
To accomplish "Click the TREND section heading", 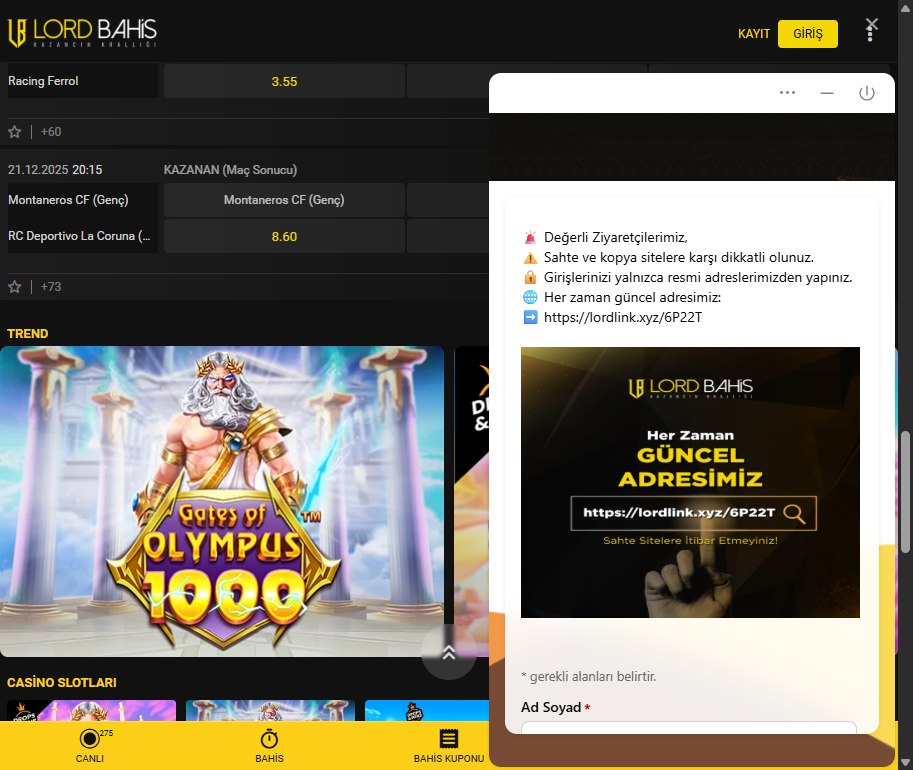I will click(x=27, y=334).
